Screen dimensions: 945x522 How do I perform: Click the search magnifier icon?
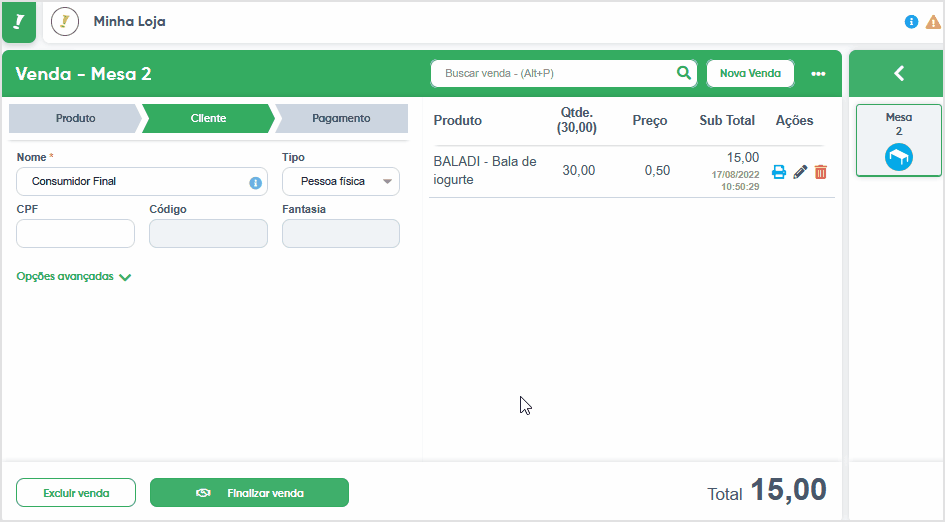pos(683,73)
